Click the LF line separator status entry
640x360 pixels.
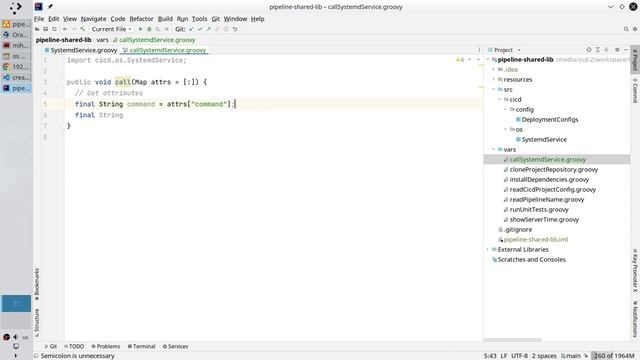[504, 356]
